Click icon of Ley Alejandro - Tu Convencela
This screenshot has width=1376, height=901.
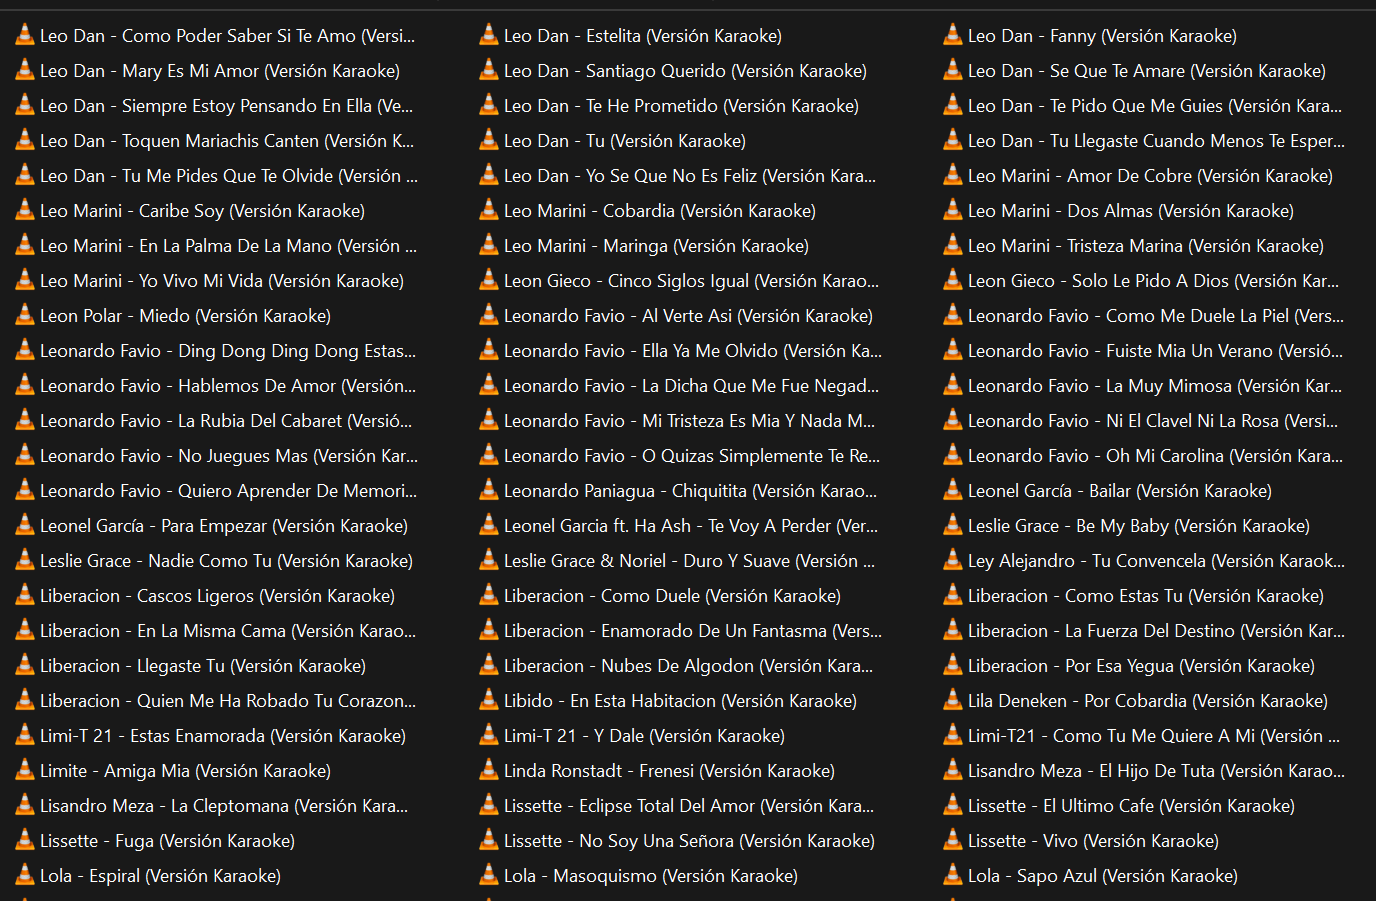point(953,560)
